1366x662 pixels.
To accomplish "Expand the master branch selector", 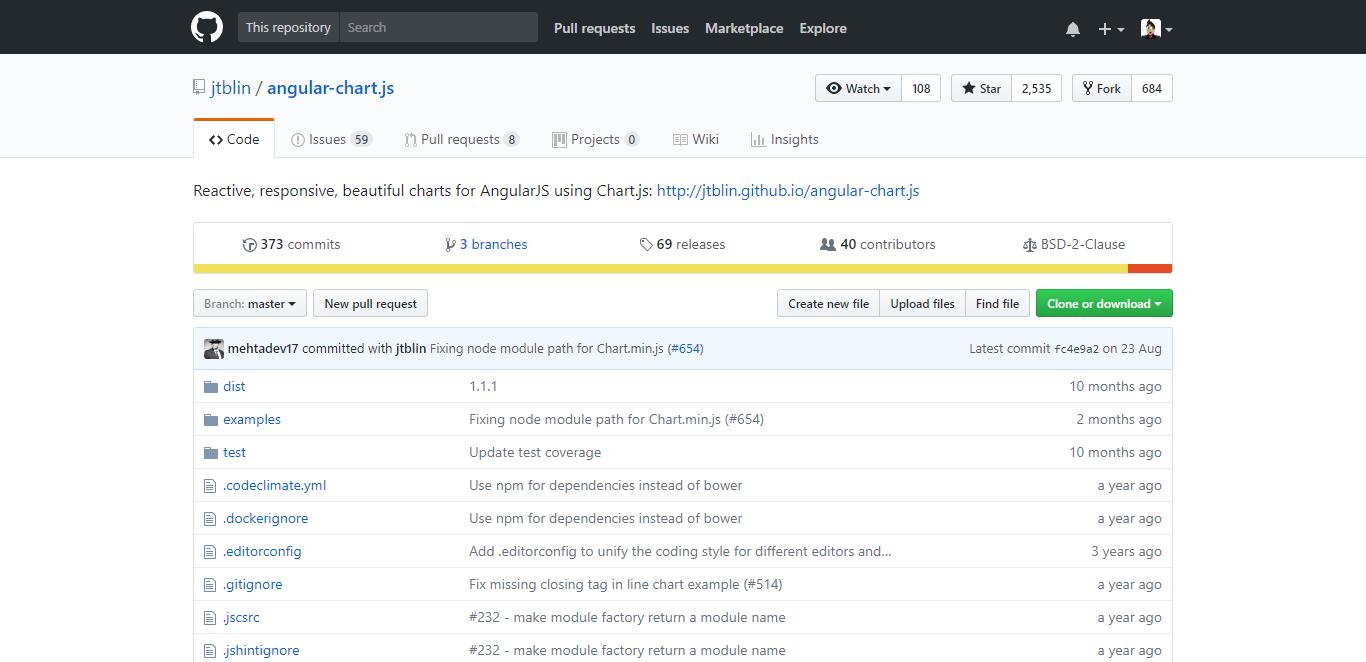I will click(249, 304).
